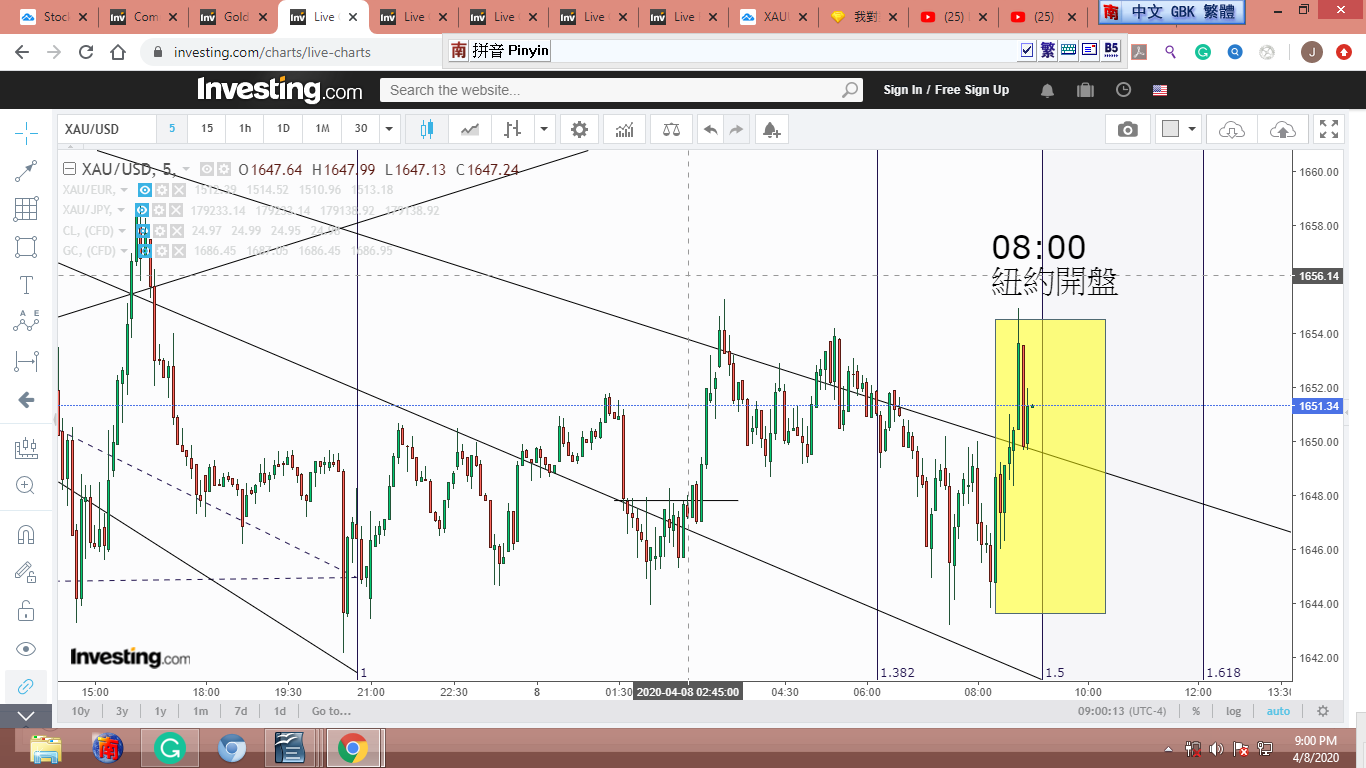Open the chart type dropdown arrow
The height and width of the screenshot is (768, 1366).
point(544,129)
